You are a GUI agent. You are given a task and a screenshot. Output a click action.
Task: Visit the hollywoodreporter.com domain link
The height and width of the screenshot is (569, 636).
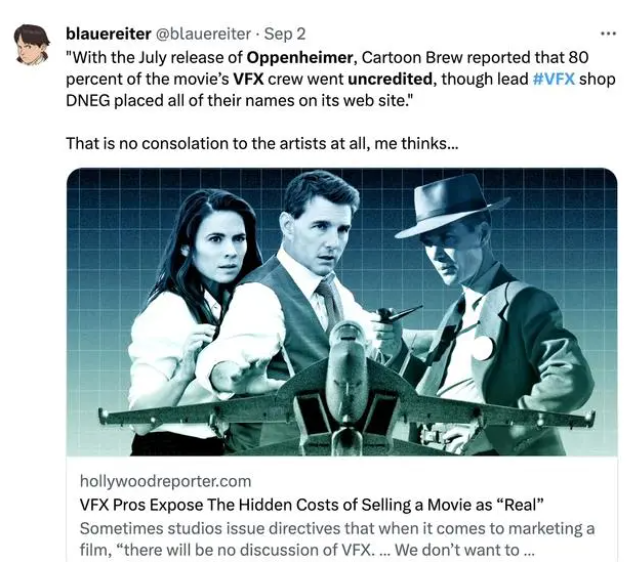pos(165,481)
